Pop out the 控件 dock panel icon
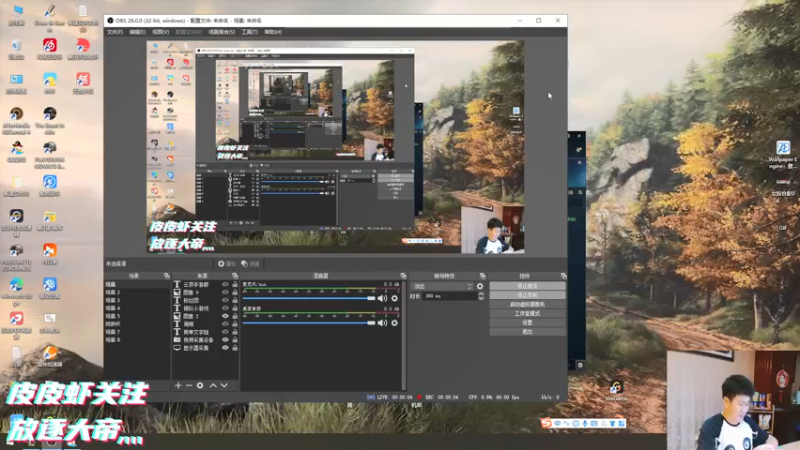Image resolution: width=800 pixels, height=450 pixels. [563, 276]
